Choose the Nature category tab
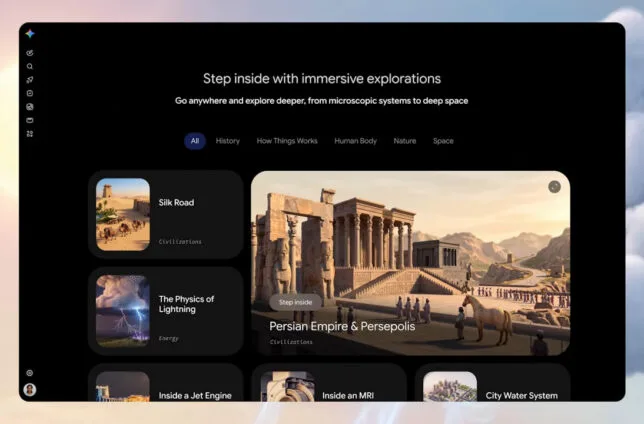The image size is (644, 424). coord(405,141)
